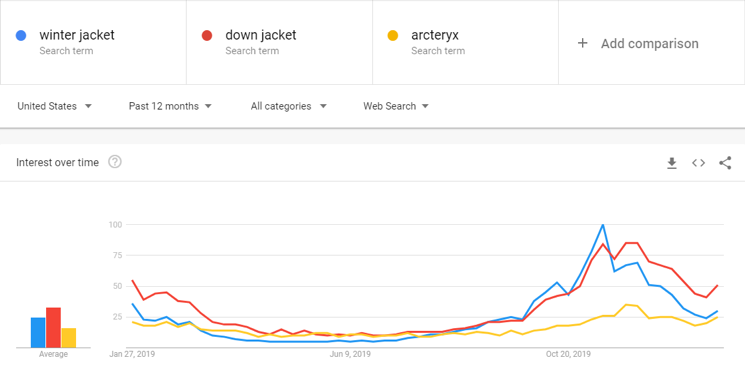Download the Interest over time data
The height and width of the screenshot is (372, 745).
[x=671, y=163]
